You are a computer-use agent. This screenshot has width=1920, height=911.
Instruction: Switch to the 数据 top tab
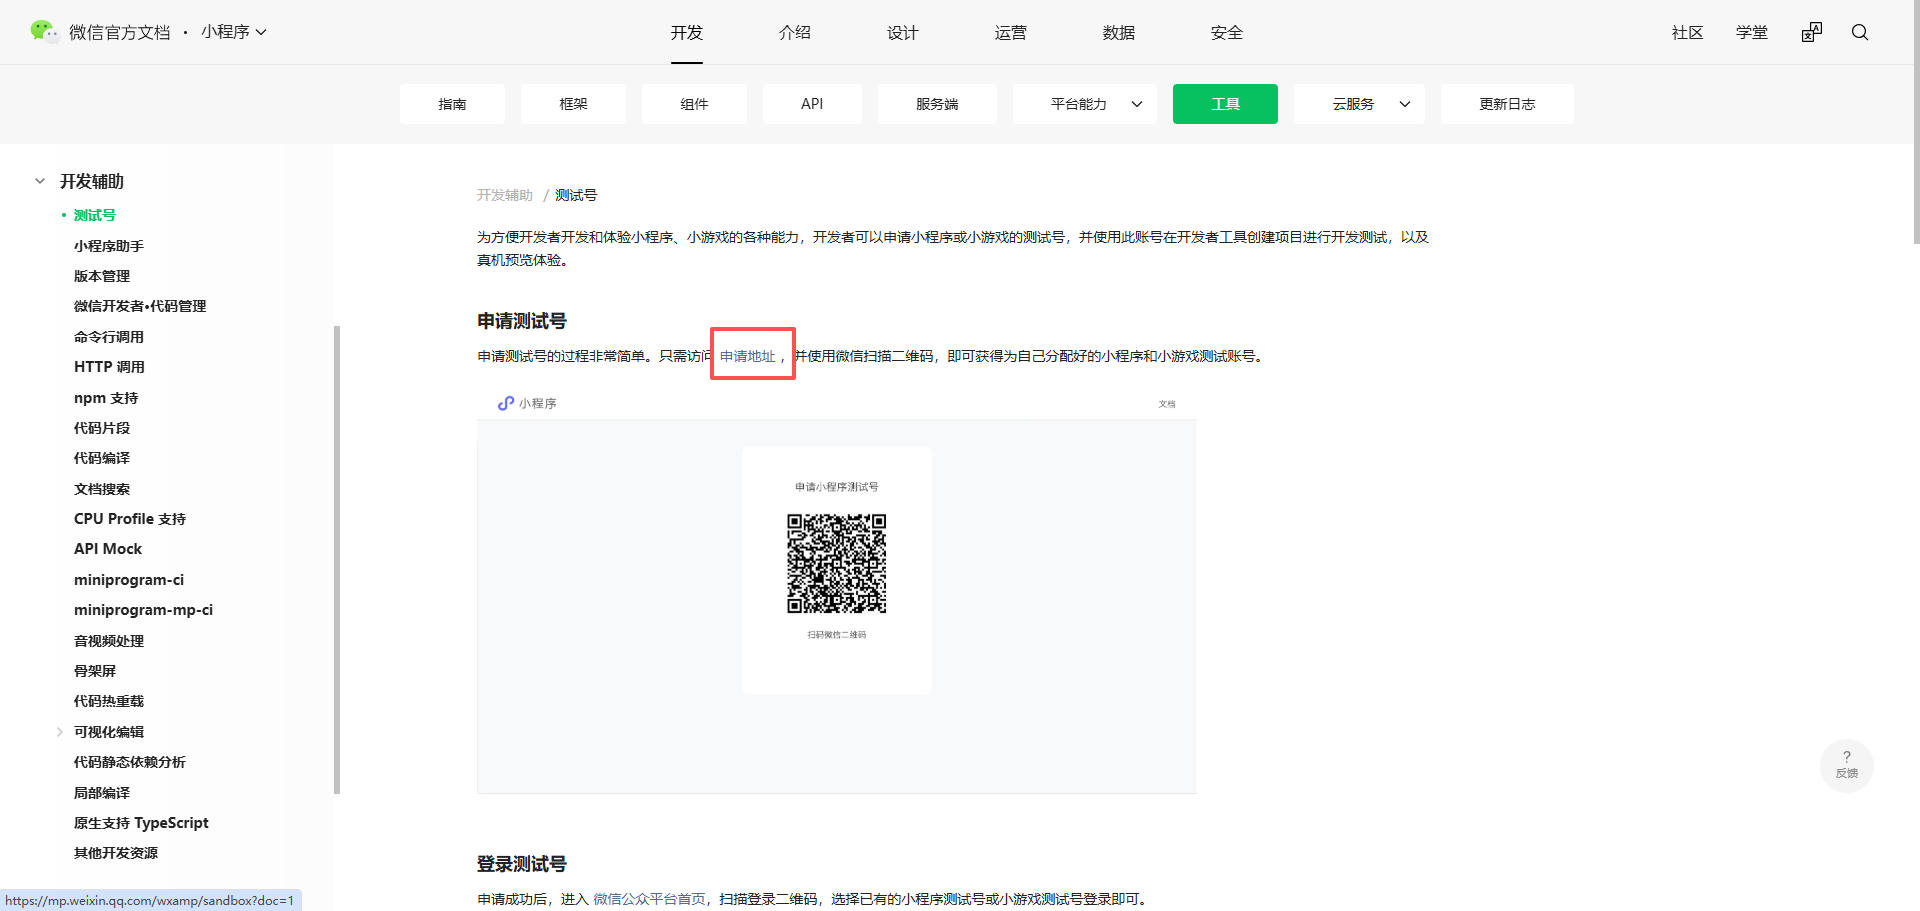coord(1119,32)
